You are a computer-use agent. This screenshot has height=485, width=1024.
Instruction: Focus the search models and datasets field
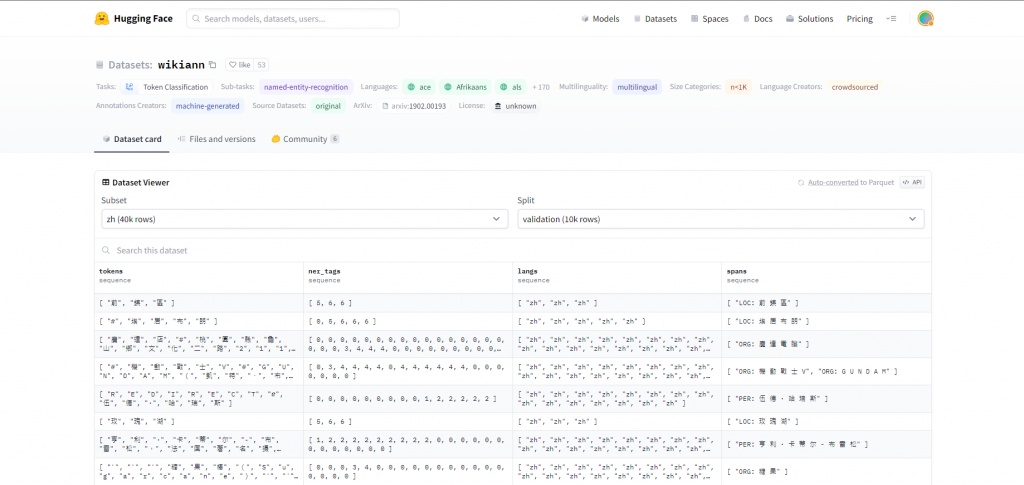[293, 19]
